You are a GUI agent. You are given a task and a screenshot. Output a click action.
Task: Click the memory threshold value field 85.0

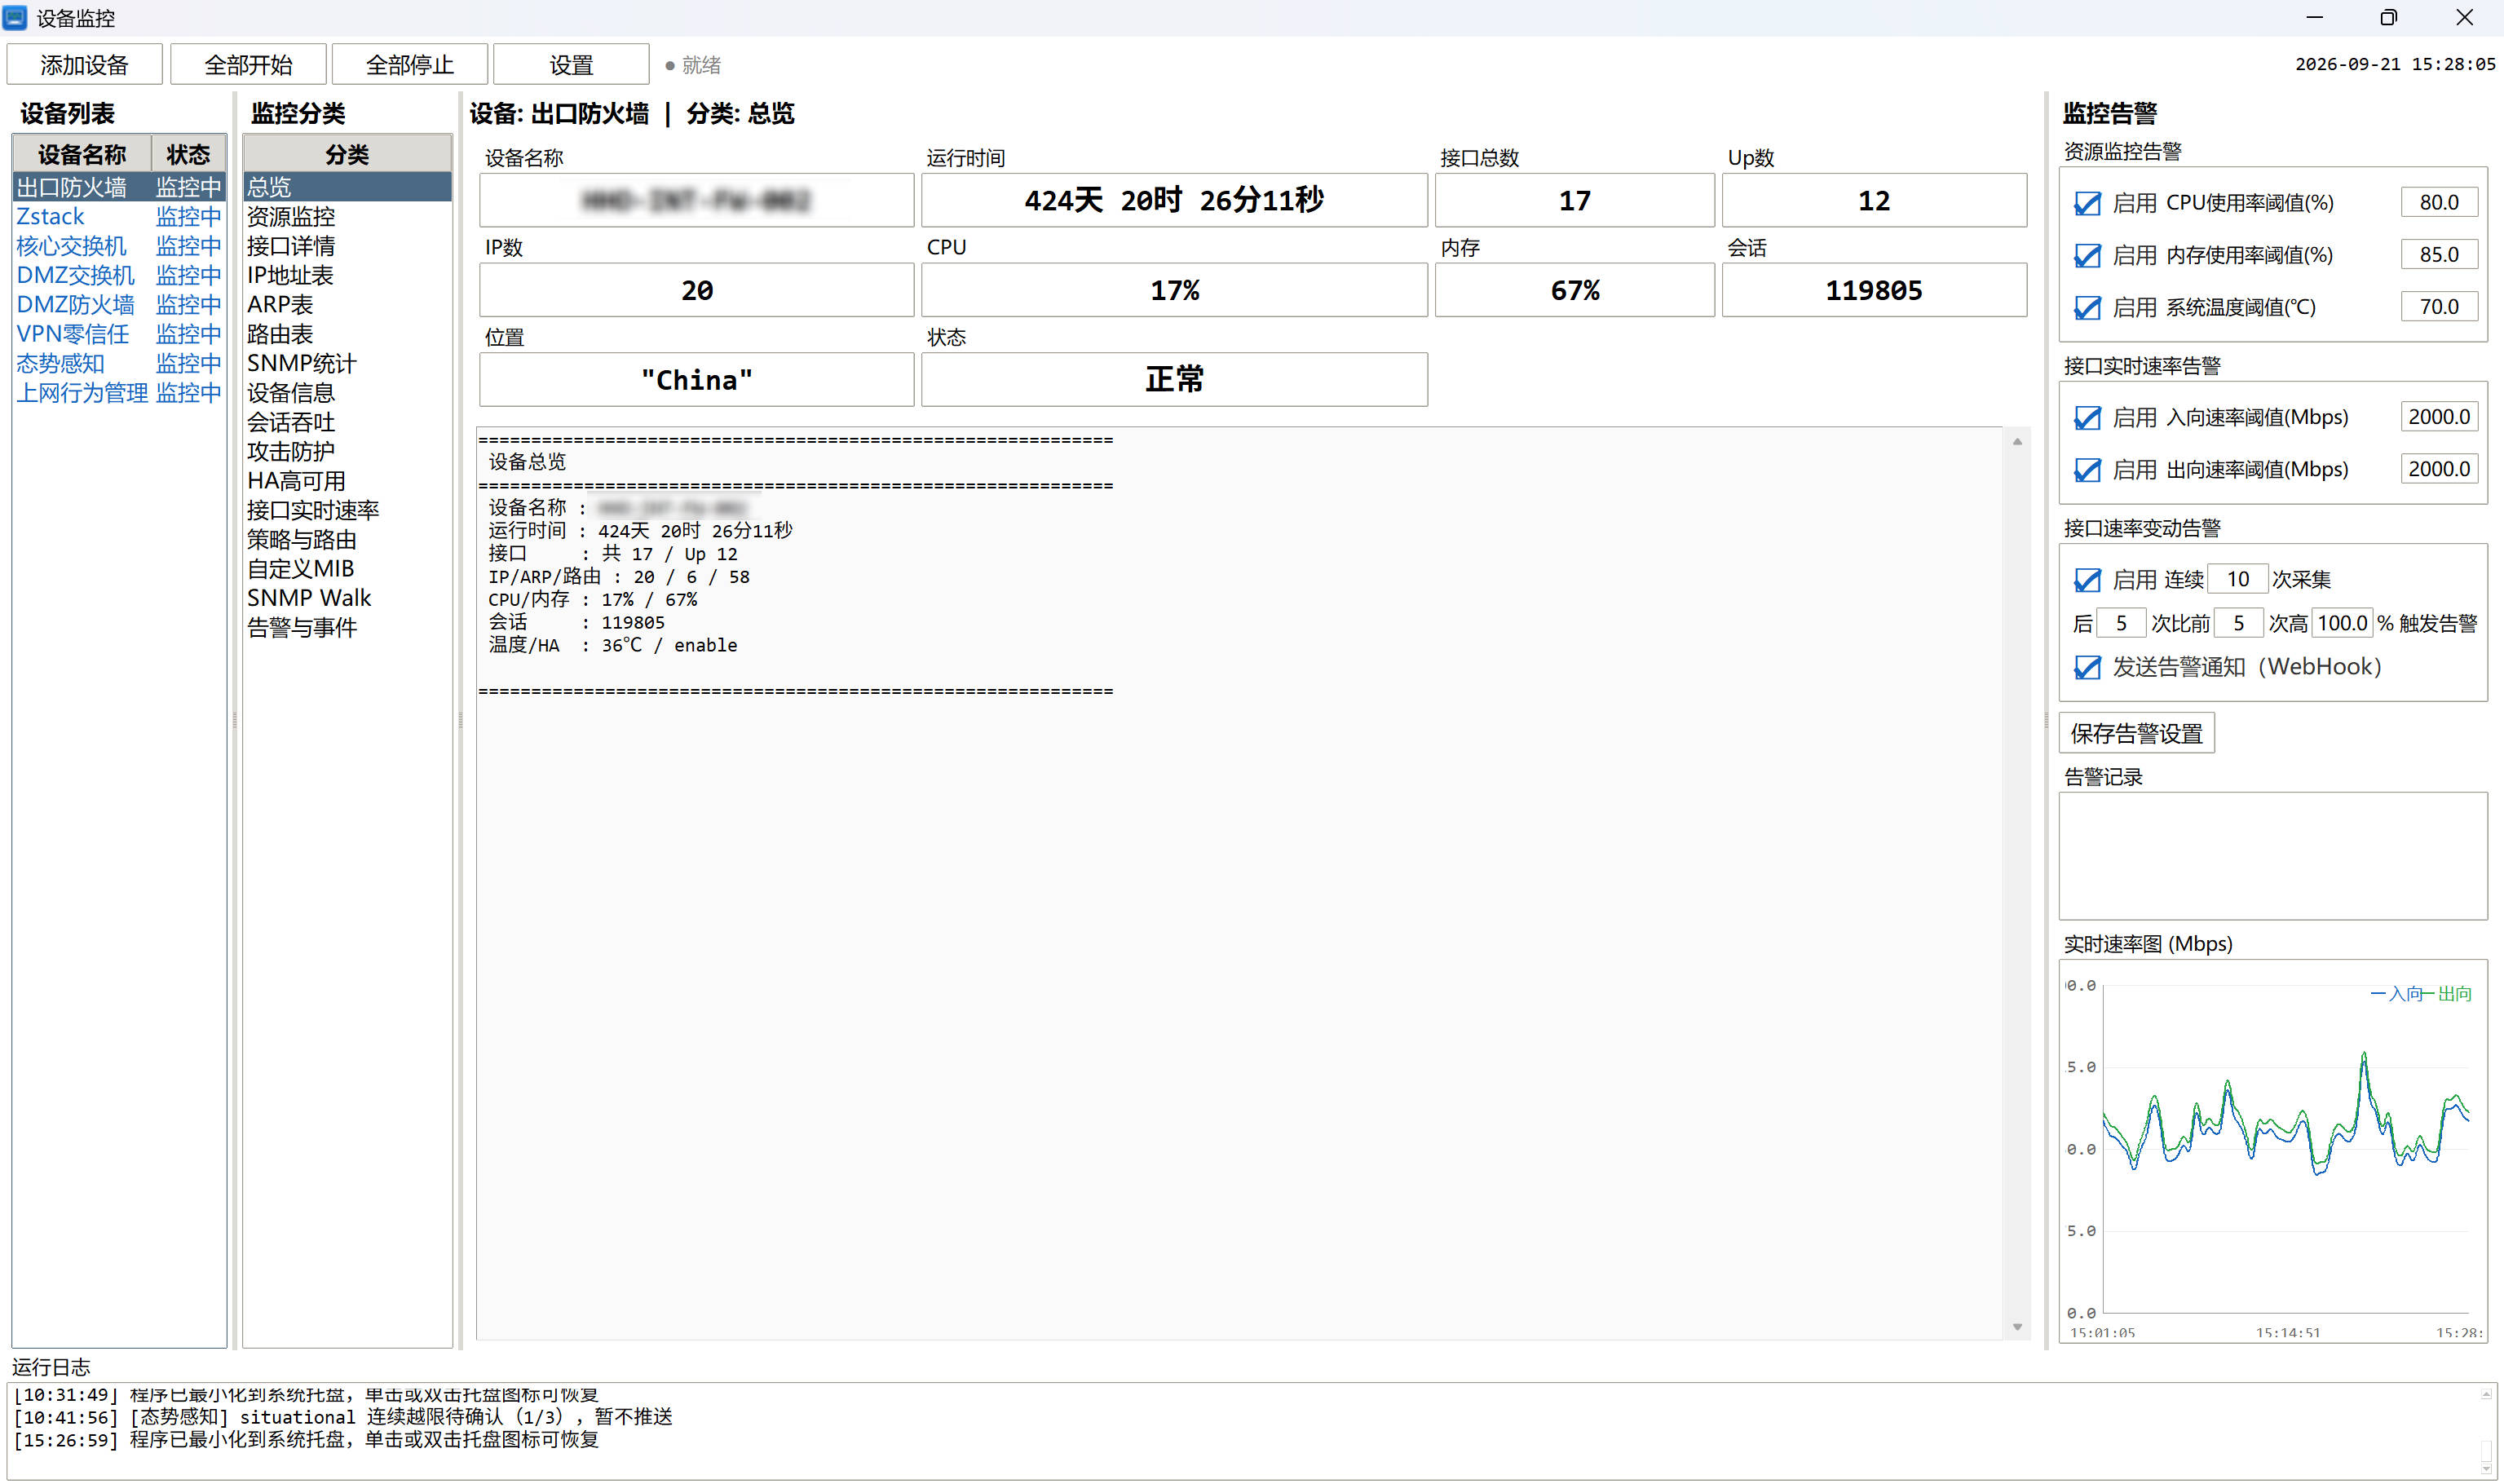2439,254
